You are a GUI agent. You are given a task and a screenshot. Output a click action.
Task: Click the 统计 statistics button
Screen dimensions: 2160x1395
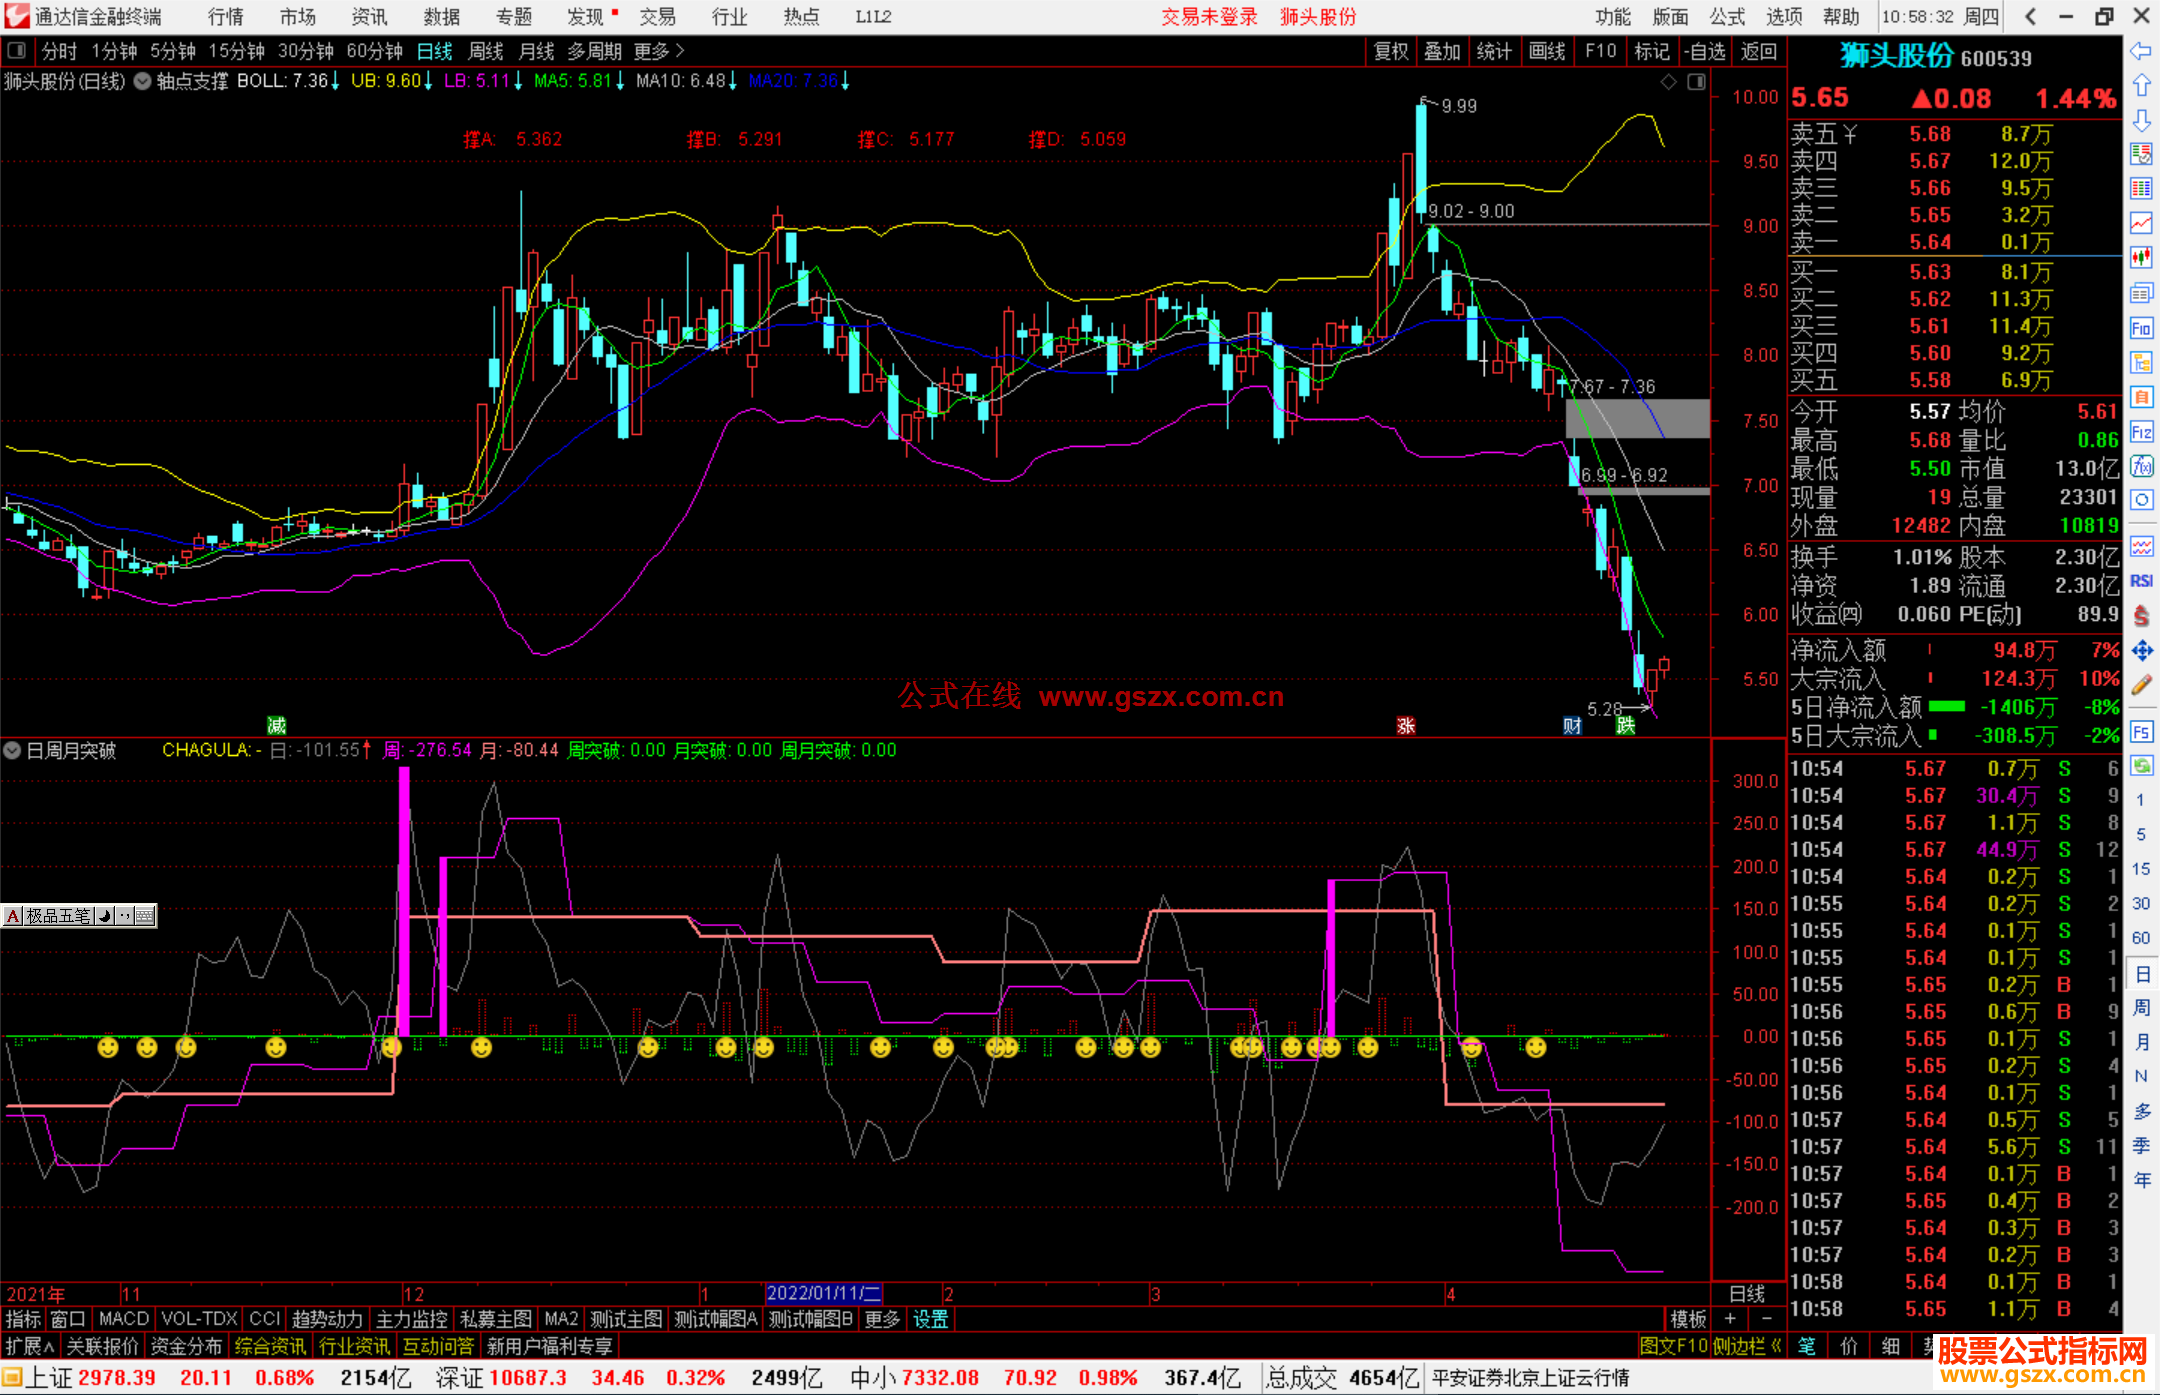coord(1495,51)
